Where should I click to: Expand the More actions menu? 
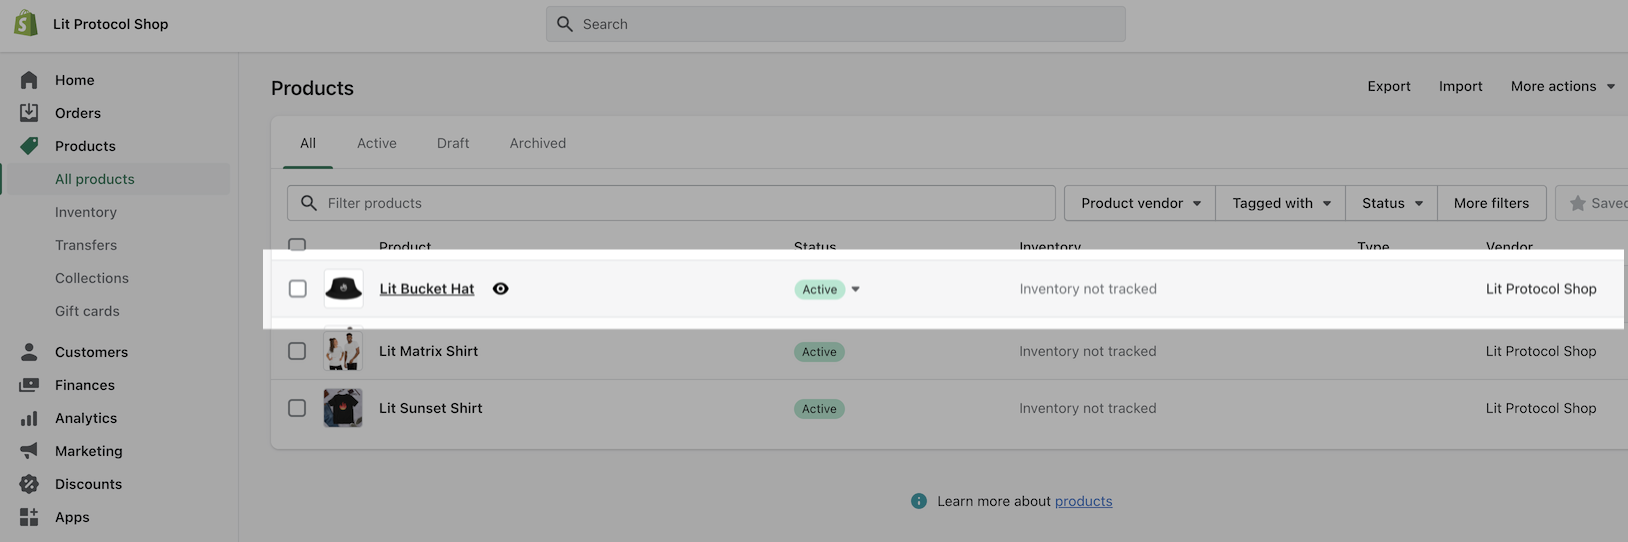click(x=1563, y=86)
